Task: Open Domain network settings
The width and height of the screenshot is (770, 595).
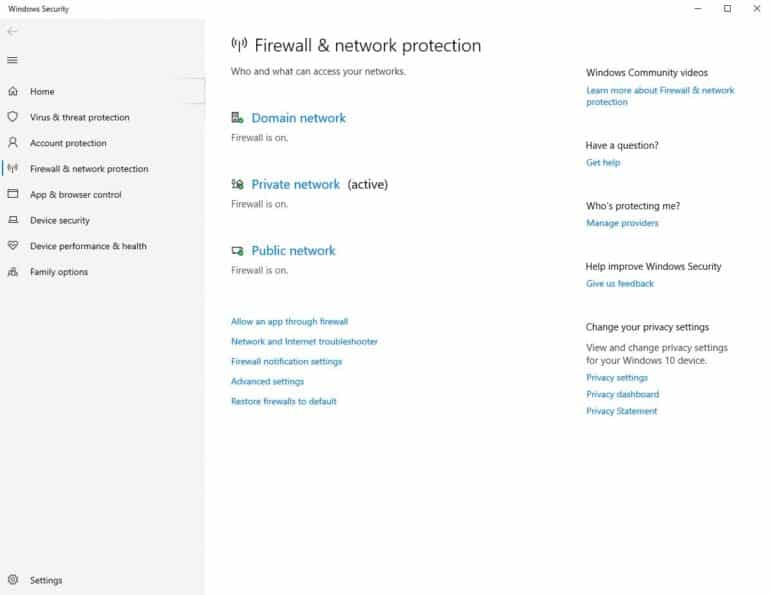Action: [298, 118]
